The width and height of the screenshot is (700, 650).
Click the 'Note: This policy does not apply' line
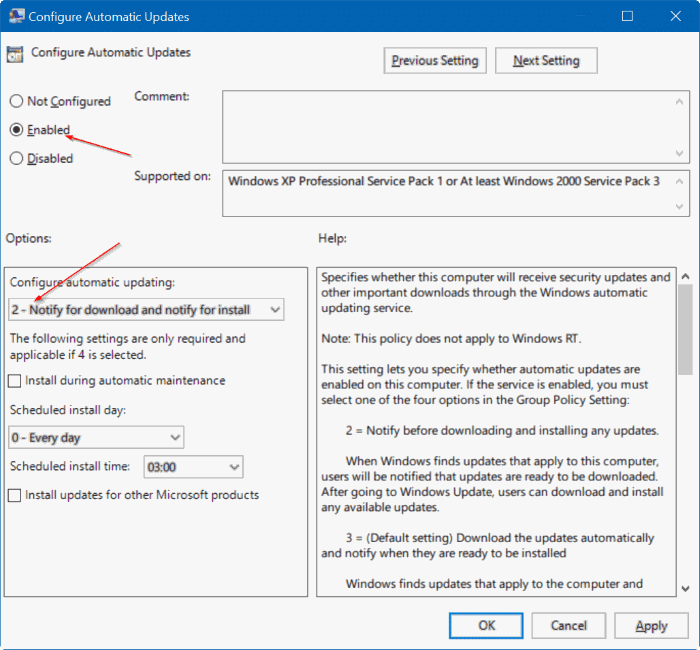point(451,338)
